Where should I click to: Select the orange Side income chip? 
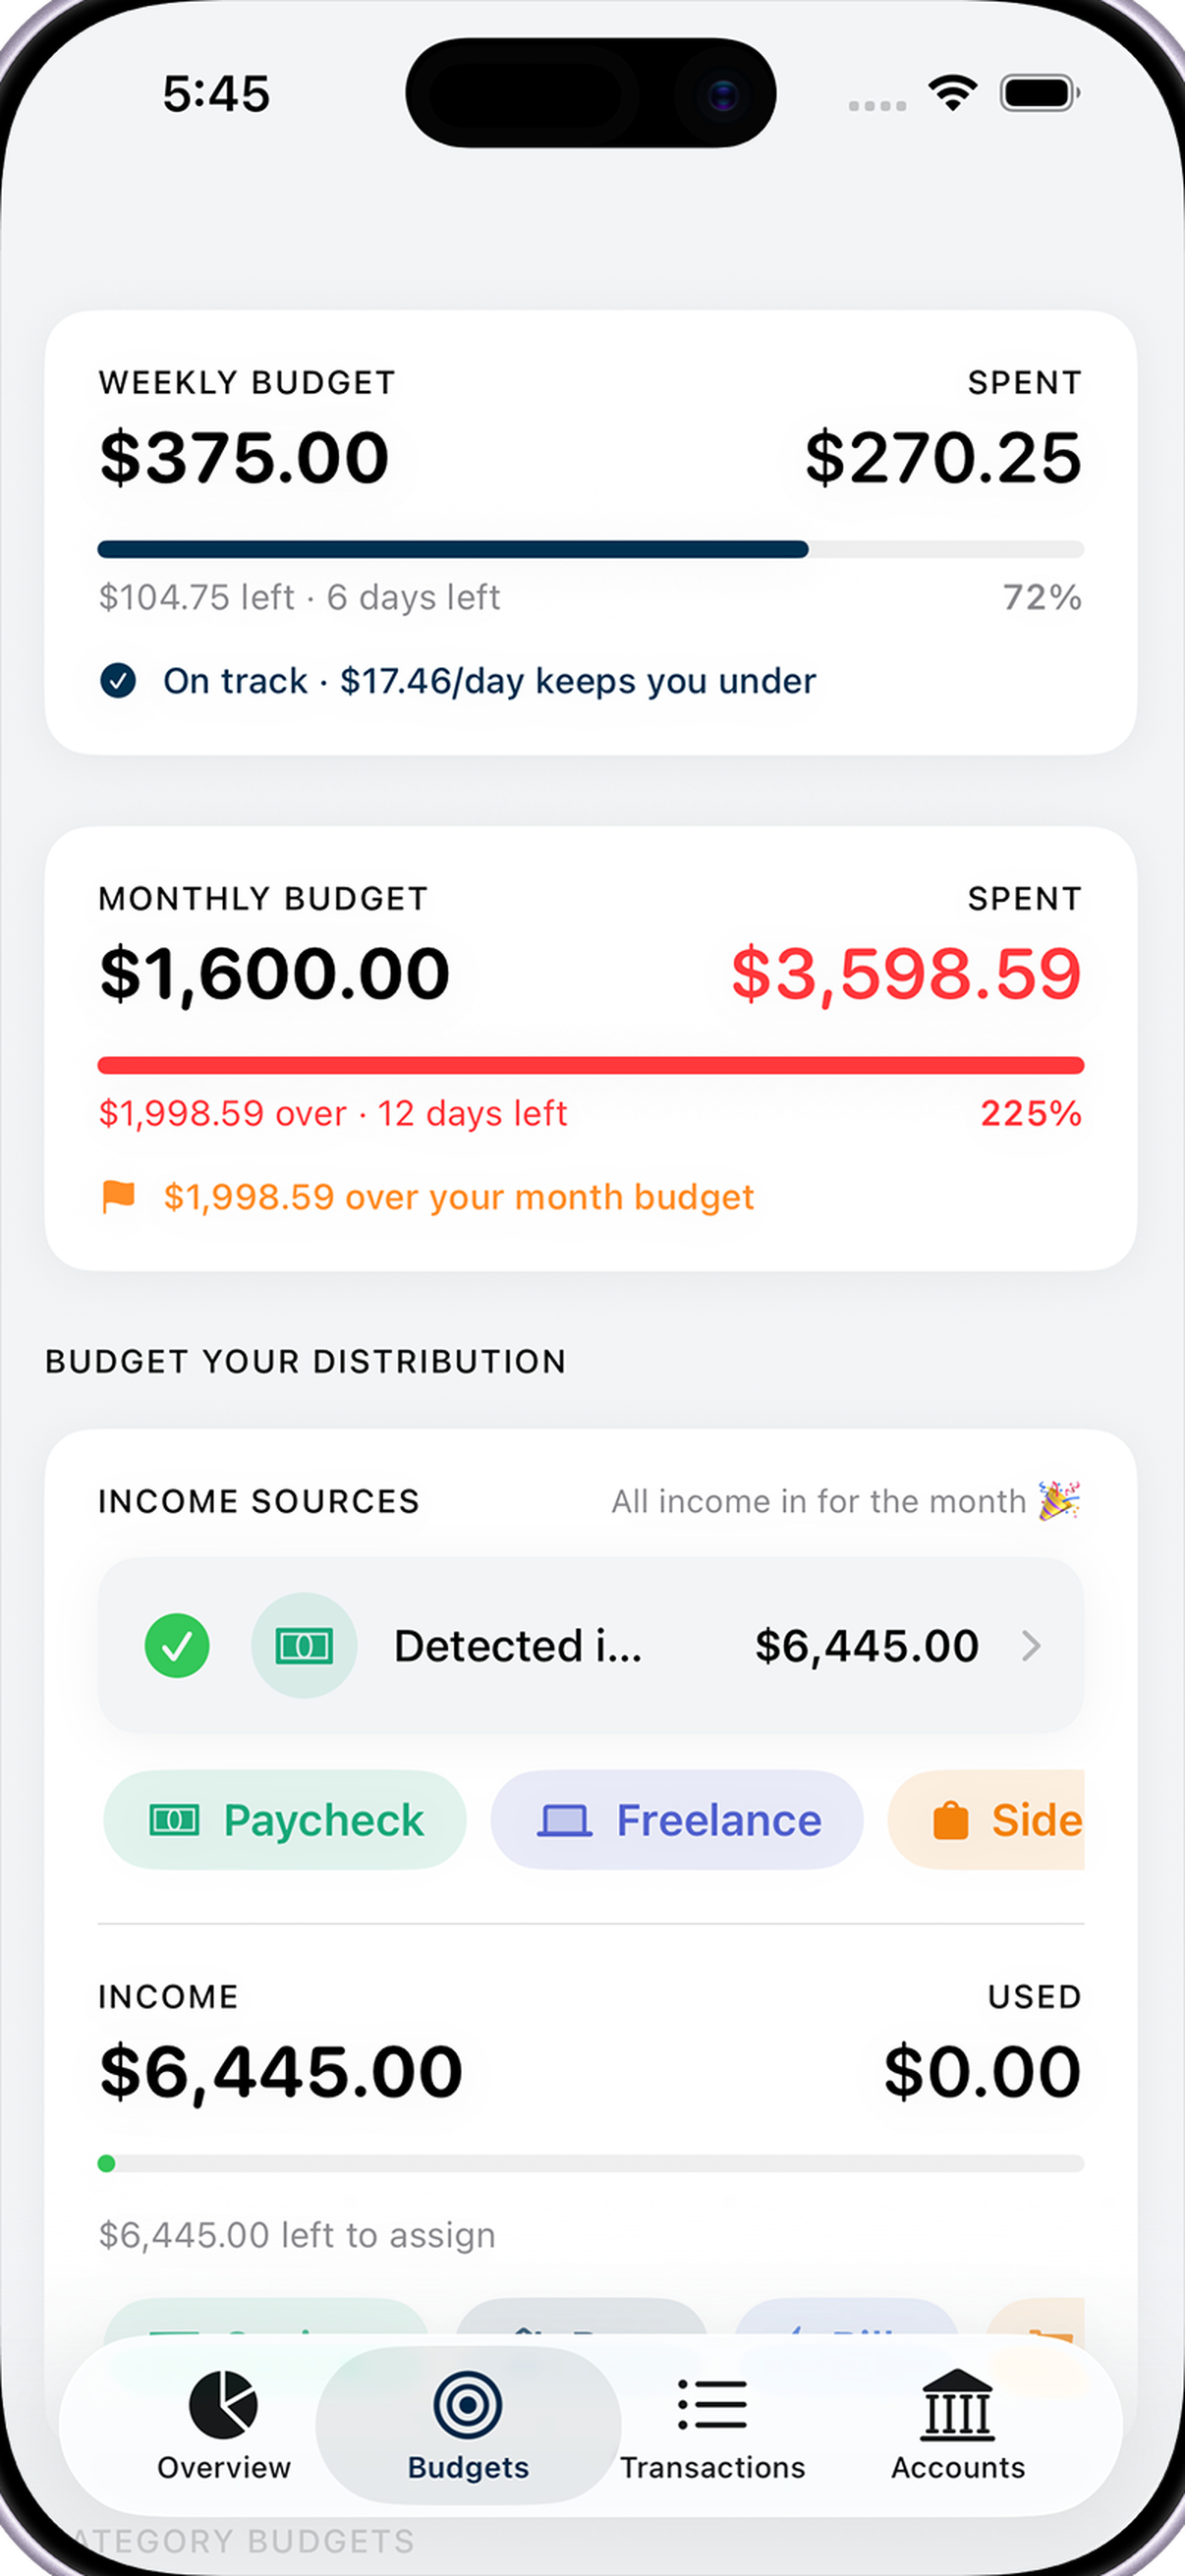[x=986, y=1819]
